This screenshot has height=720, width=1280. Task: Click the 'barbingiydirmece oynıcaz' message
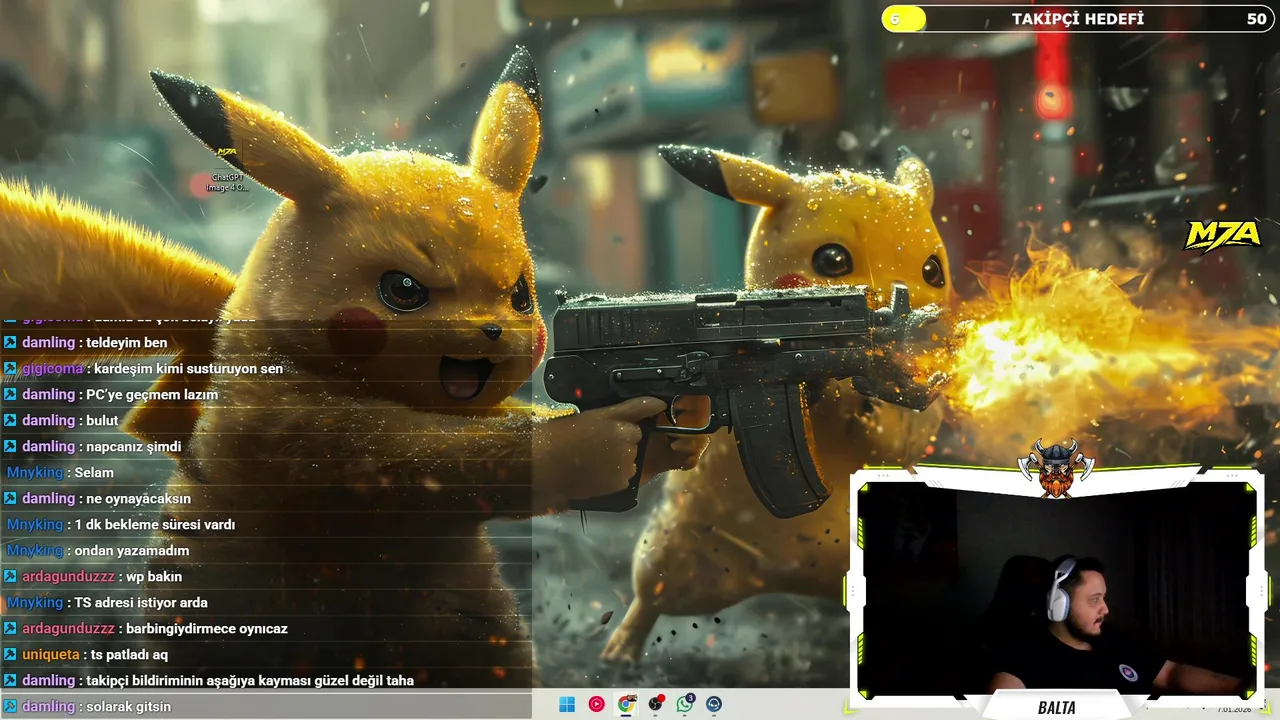click(207, 628)
